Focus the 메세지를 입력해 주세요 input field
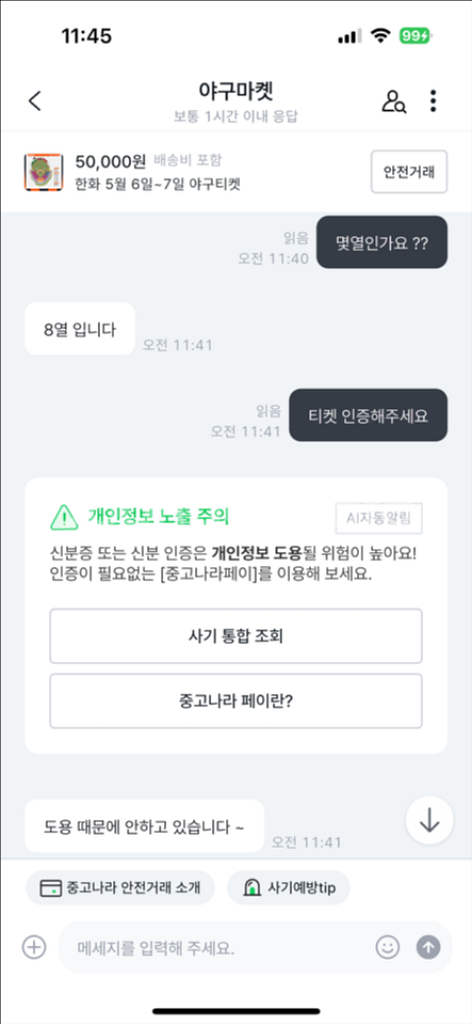This screenshot has width=472, height=1024. 215,947
